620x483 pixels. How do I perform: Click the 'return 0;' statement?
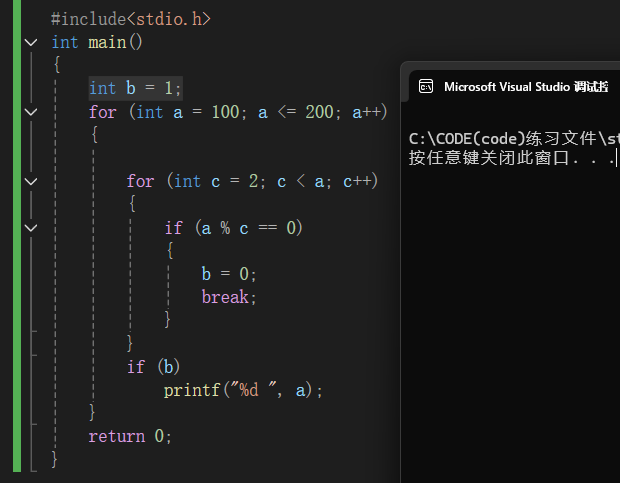point(130,436)
